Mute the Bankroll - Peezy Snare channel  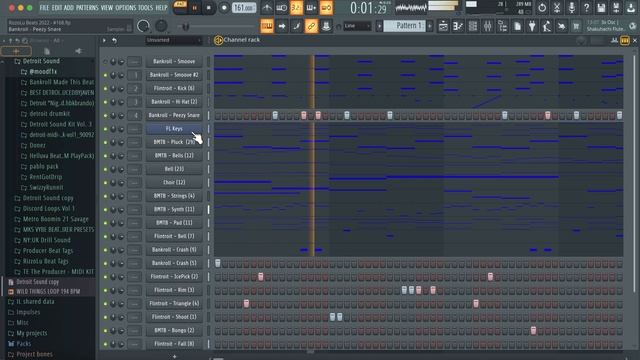(105, 116)
